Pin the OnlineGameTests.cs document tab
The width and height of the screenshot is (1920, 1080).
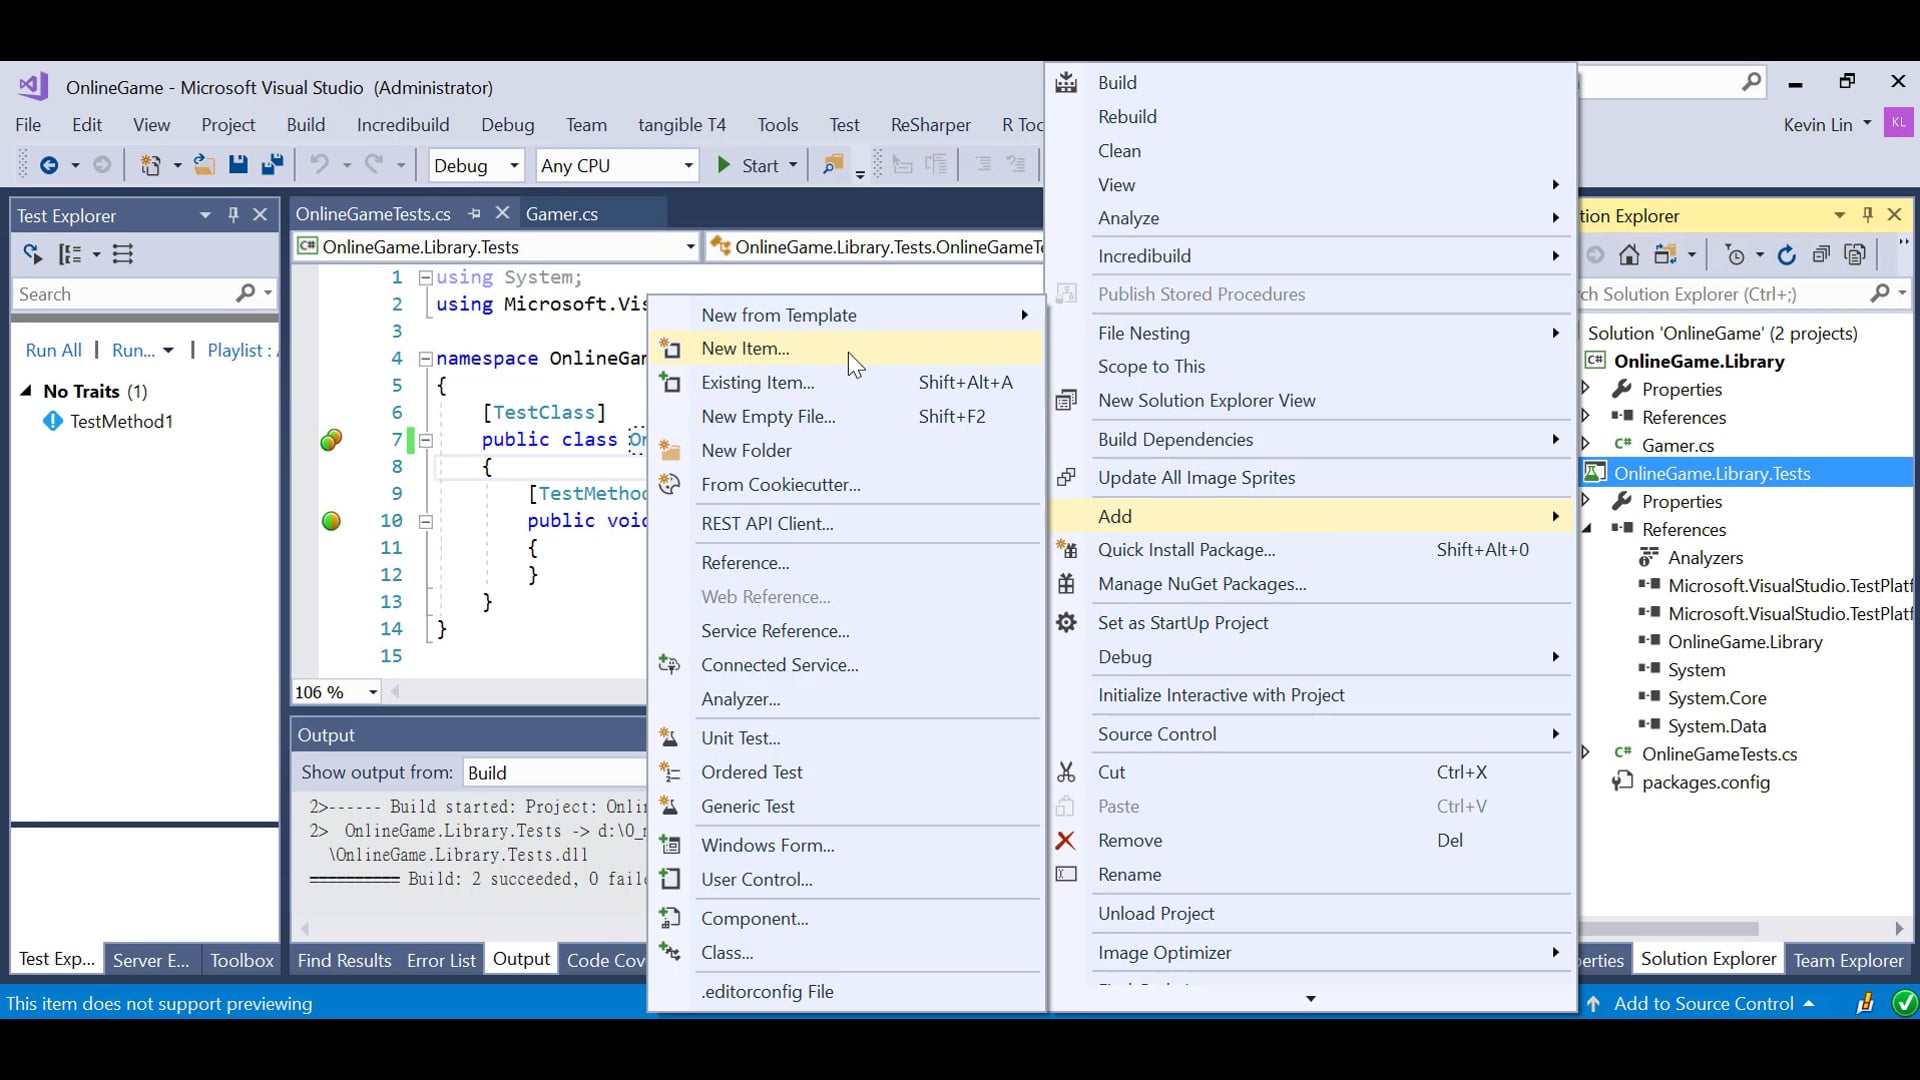(475, 213)
